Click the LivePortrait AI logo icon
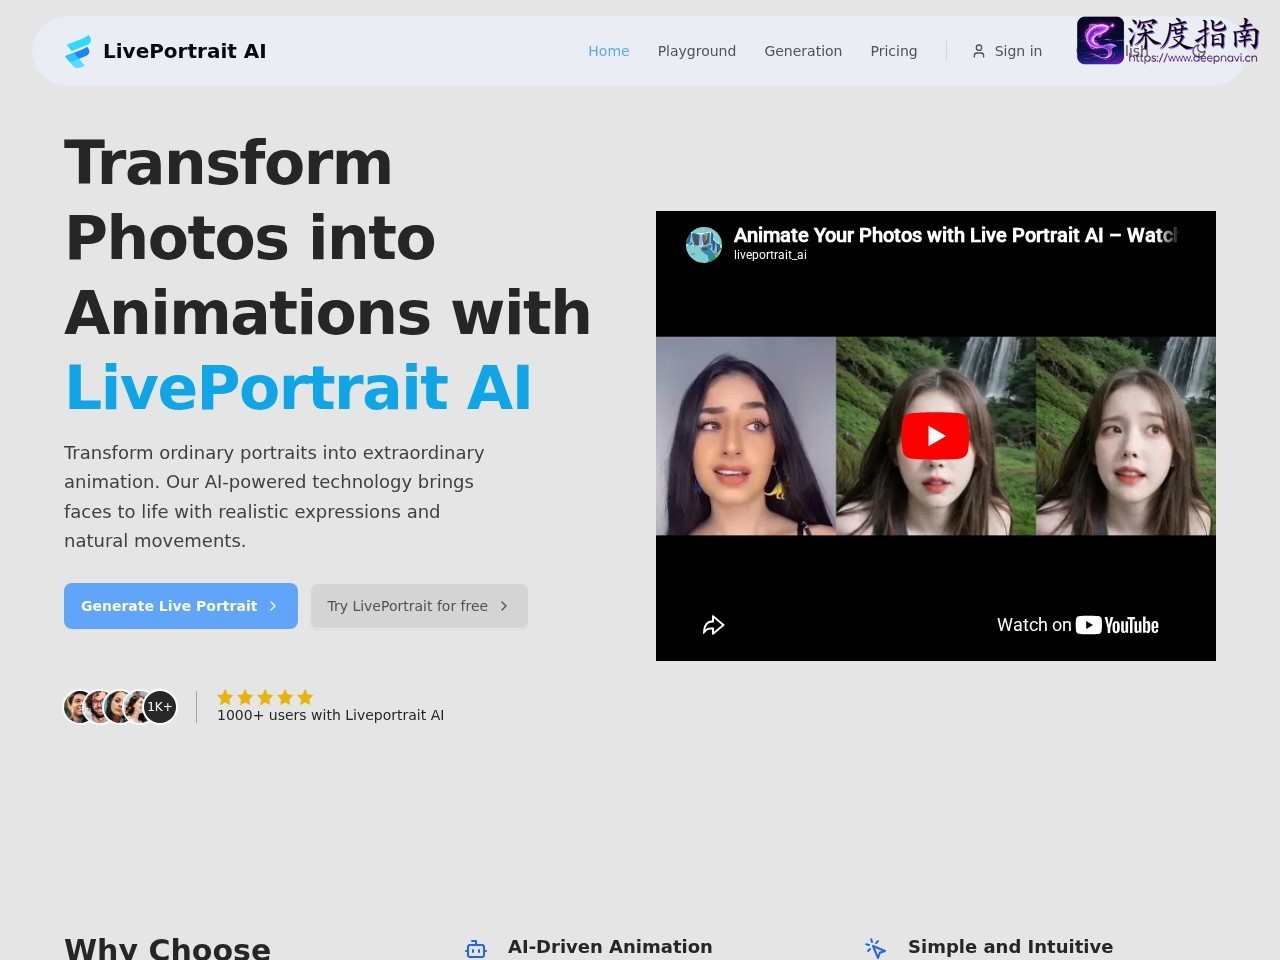Screen dimensions: 1280x960 coord(78,51)
